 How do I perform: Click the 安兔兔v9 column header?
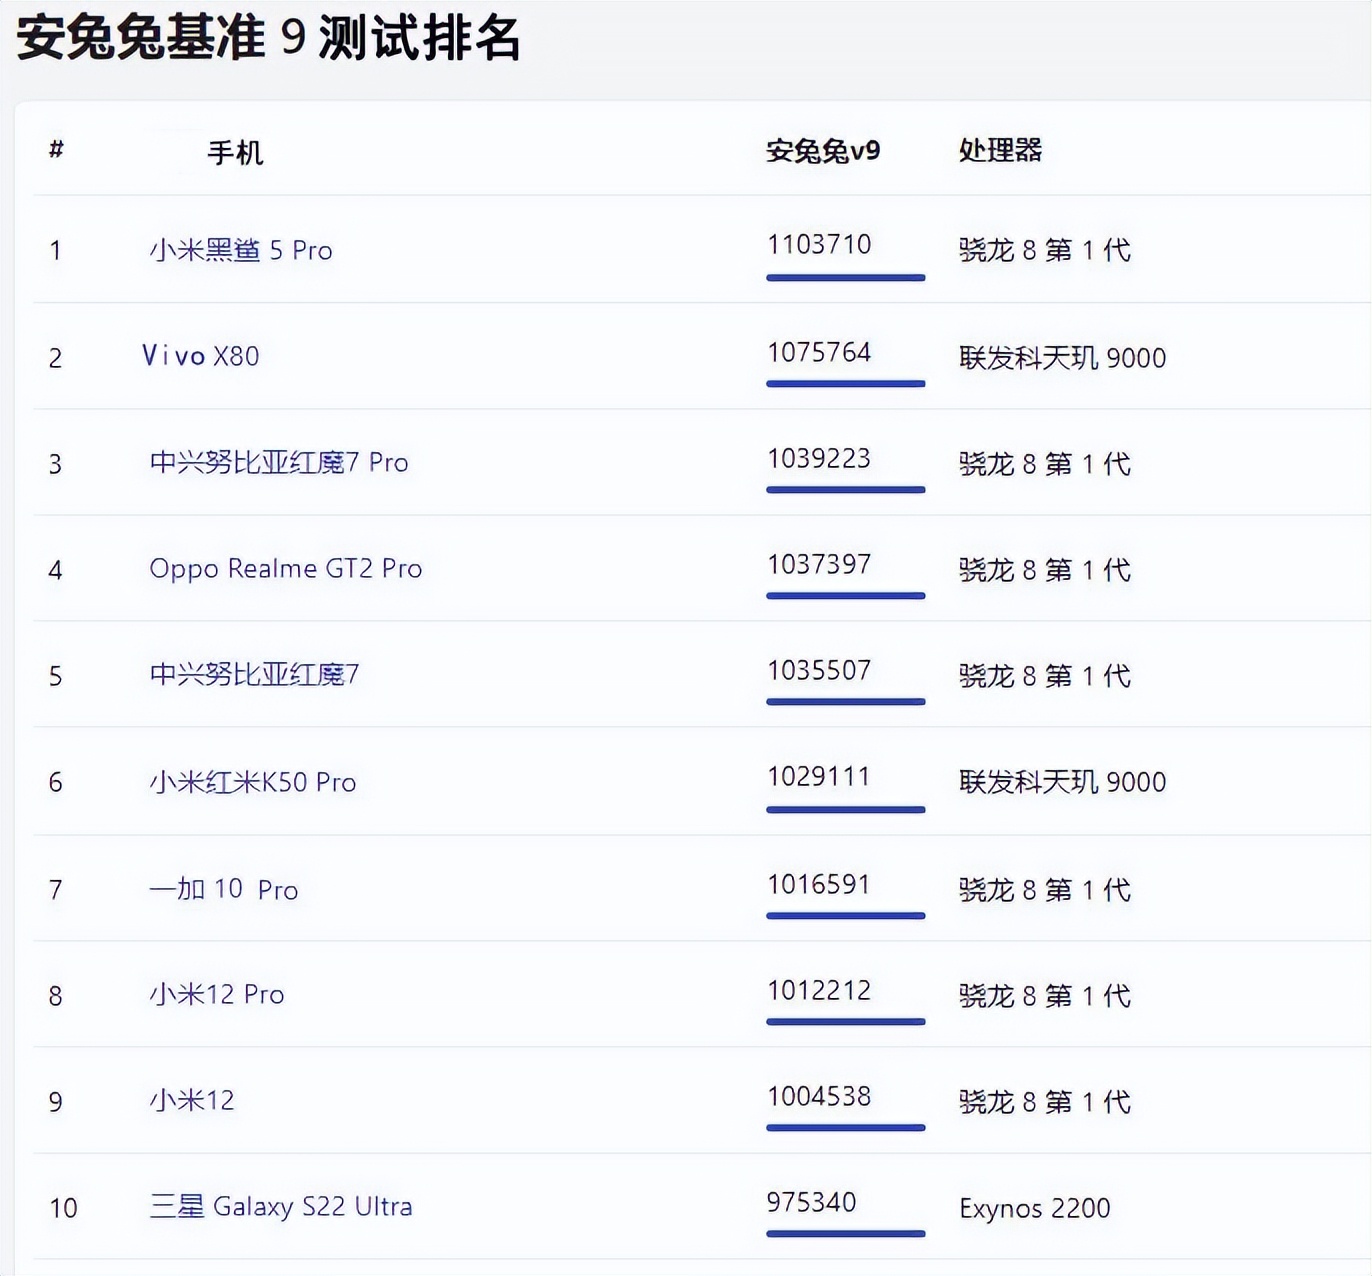coord(823,151)
